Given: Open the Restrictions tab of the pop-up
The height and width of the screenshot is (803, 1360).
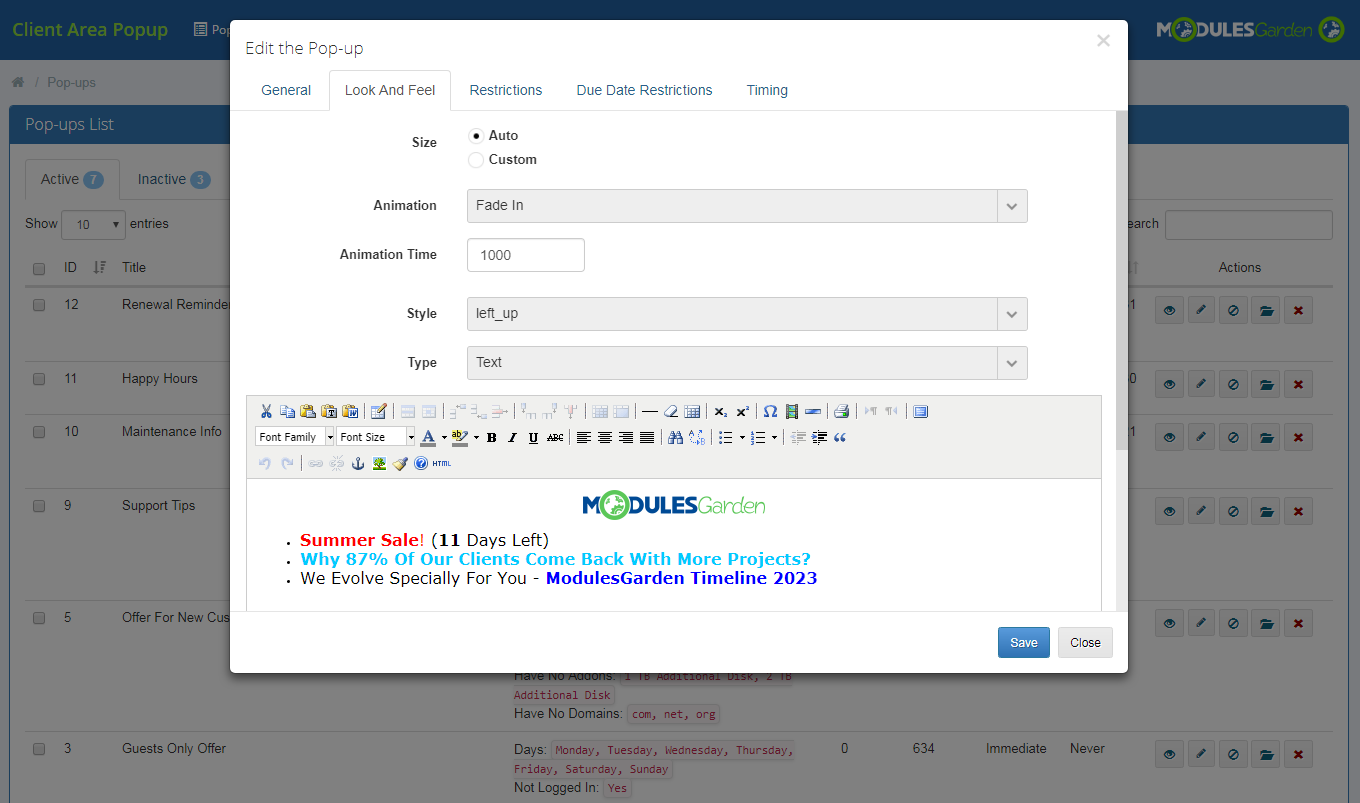Looking at the screenshot, I should [x=505, y=90].
